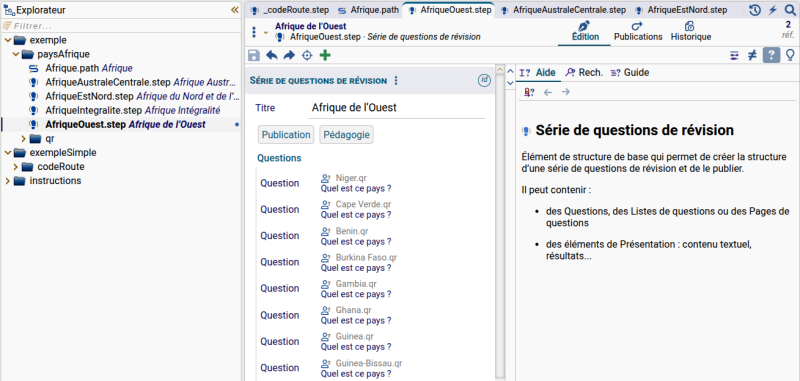Collapse the Explorateur panel with double chevron
The width and height of the screenshot is (800, 381).
(235, 10)
